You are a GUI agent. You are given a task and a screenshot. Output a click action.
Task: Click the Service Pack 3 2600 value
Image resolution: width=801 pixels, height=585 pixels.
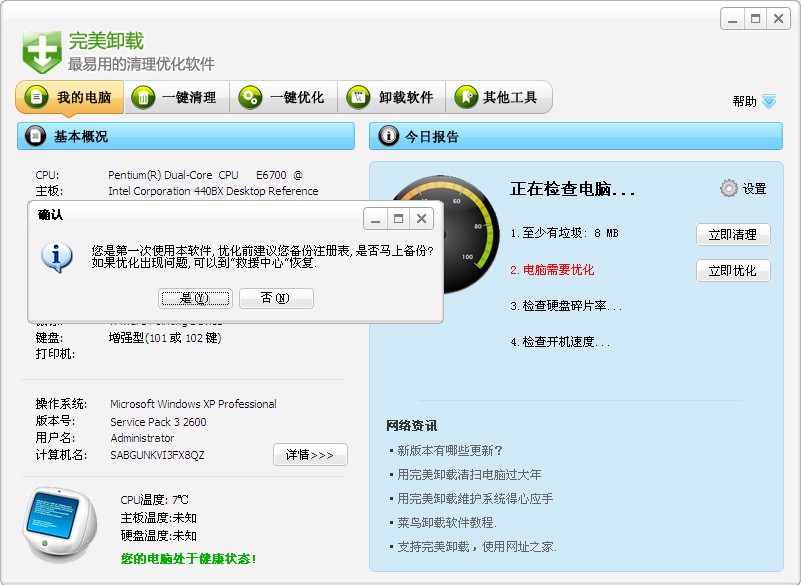tap(158, 422)
